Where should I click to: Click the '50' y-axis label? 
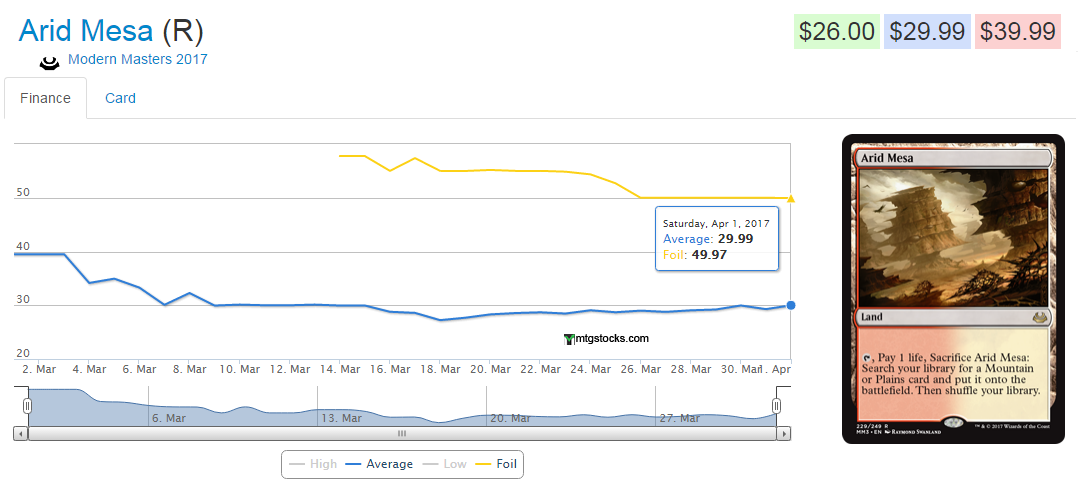click(23, 192)
